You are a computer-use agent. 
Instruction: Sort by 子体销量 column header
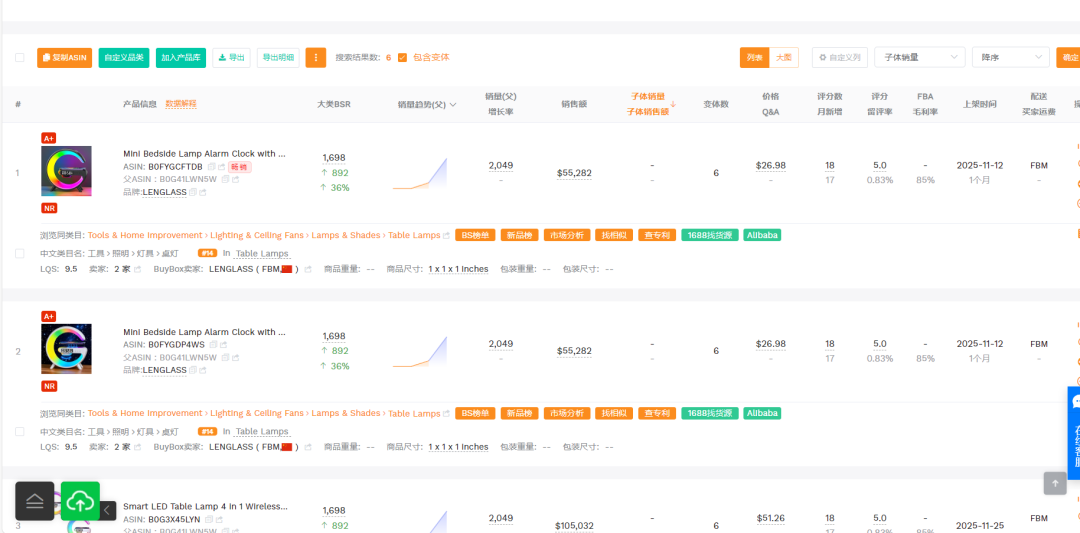(x=648, y=104)
